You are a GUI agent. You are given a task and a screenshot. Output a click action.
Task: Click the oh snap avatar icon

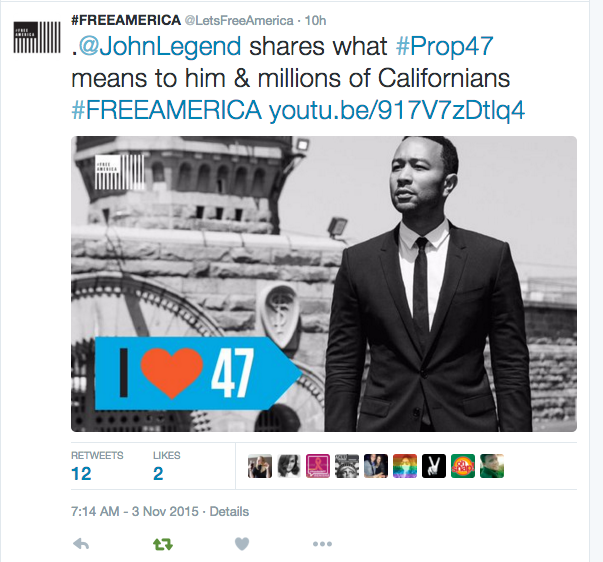pos(463,466)
